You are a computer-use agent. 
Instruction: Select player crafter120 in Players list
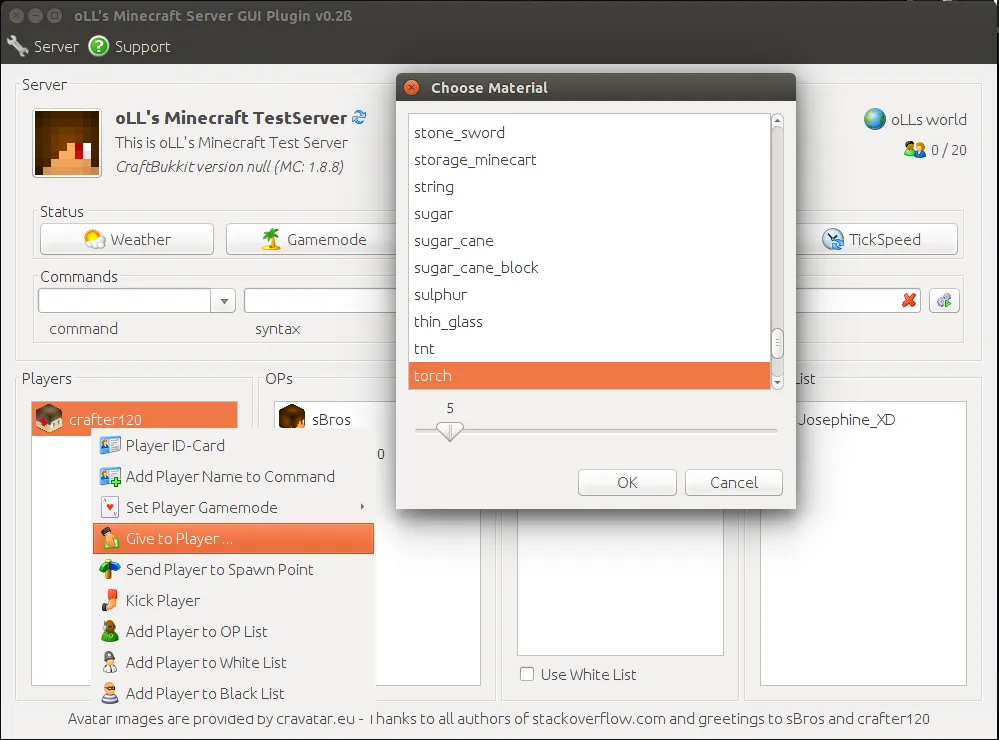coord(134,419)
